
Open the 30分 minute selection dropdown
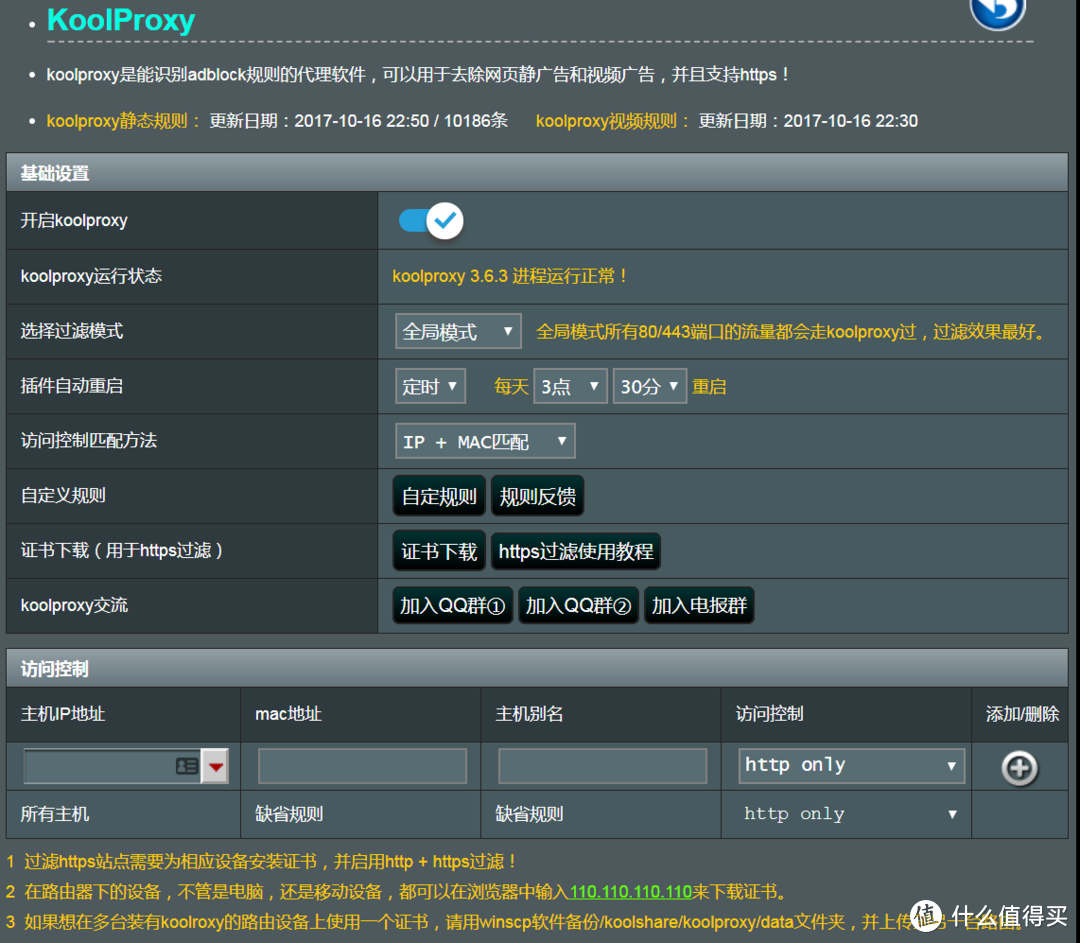pyautogui.click(x=649, y=386)
